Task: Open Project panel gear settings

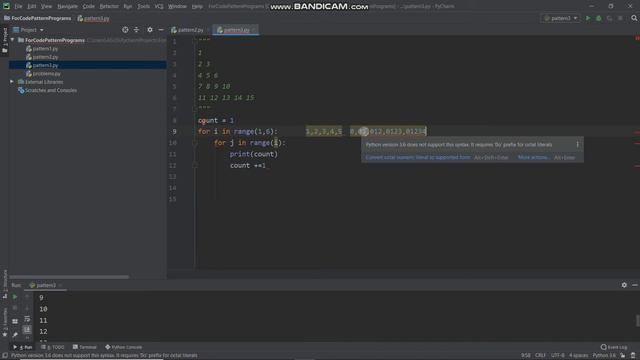Action: click(150, 30)
